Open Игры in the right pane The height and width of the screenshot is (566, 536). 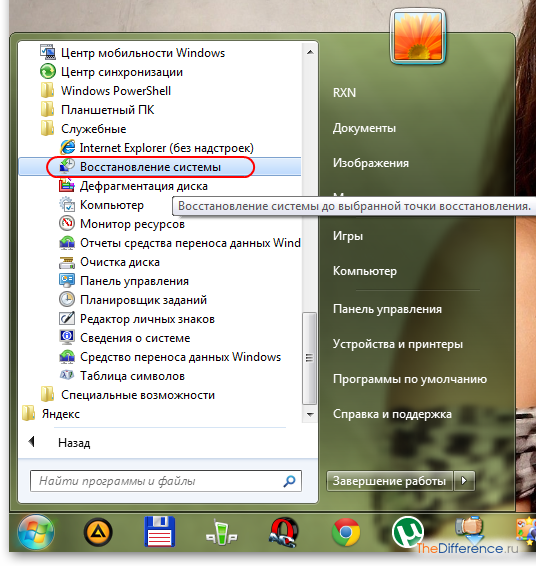(348, 236)
